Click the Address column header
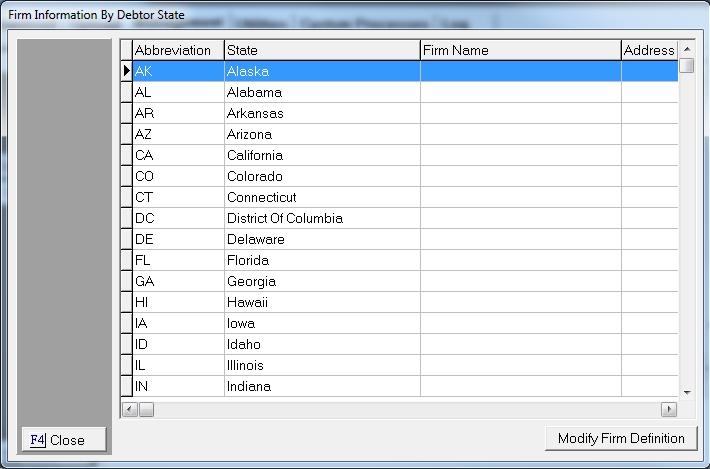The height and width of the screenshot is (469, 710). click(649, 50)
